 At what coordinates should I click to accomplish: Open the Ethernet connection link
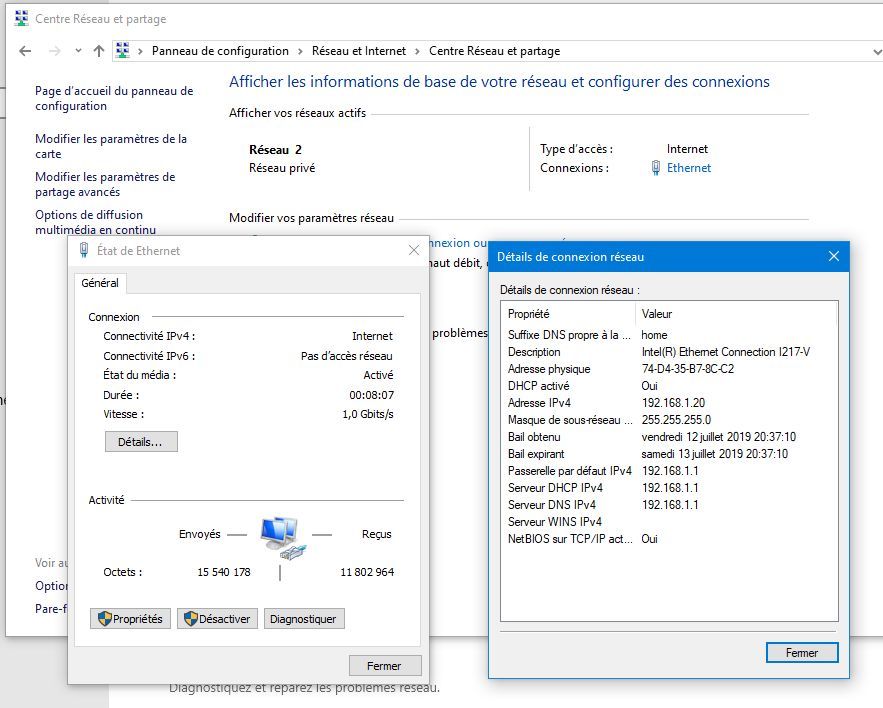point(688,168)
